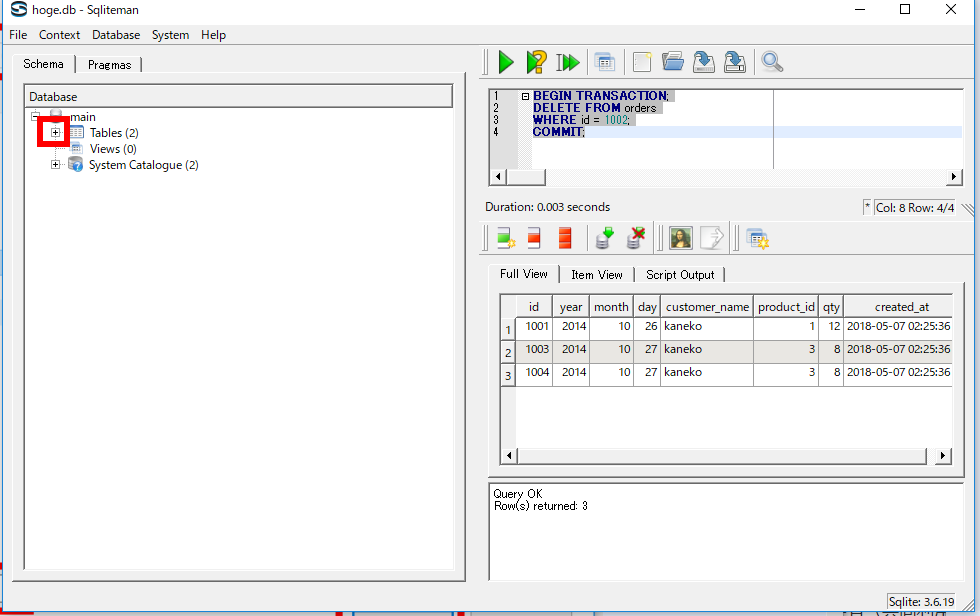Click the Database tree header

(238, 97)
